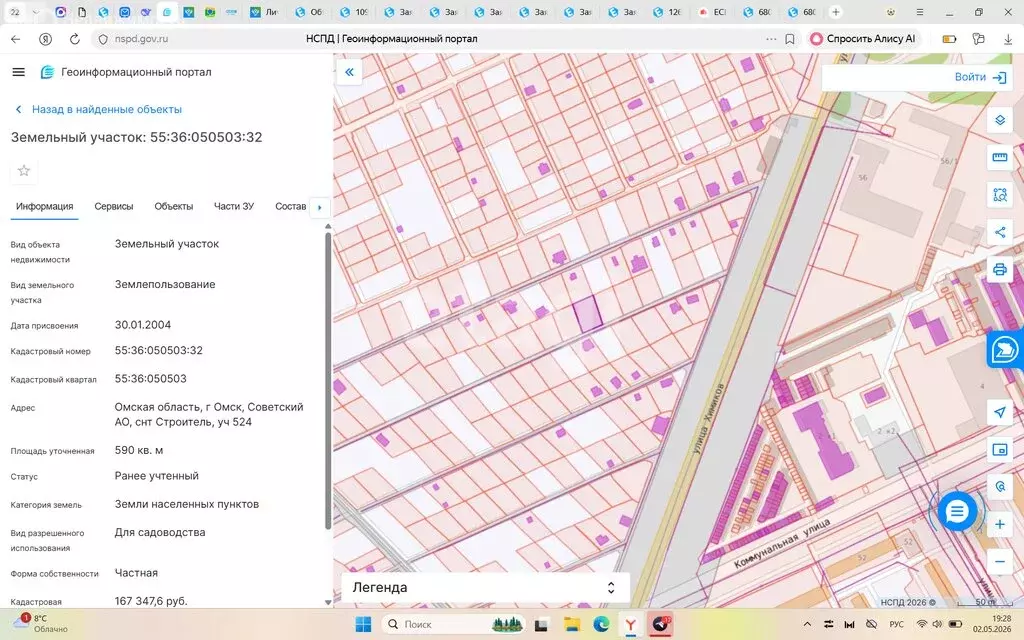Select the browser tab labeled ЕСІ
This screenshot has height=640, width=1024.
(713, 12)
